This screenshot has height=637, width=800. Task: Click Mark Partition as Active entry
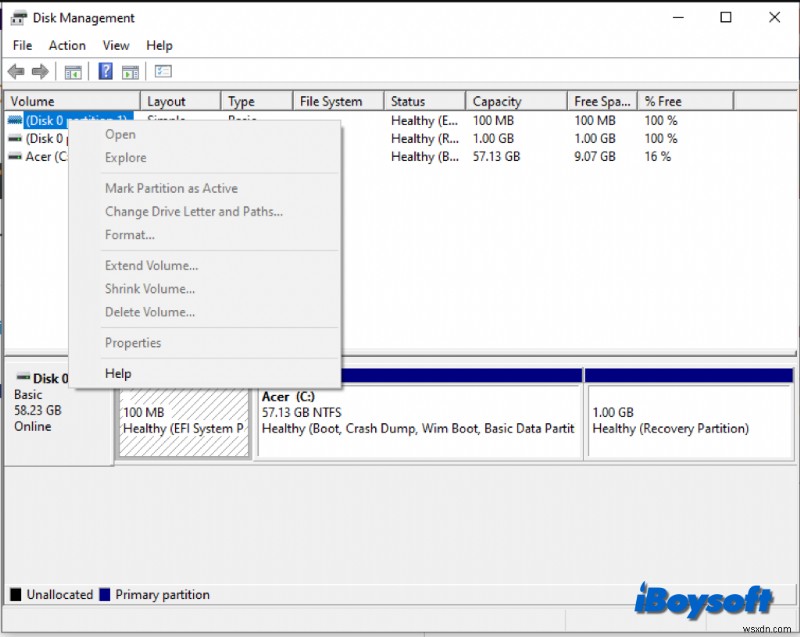point(171,188)
